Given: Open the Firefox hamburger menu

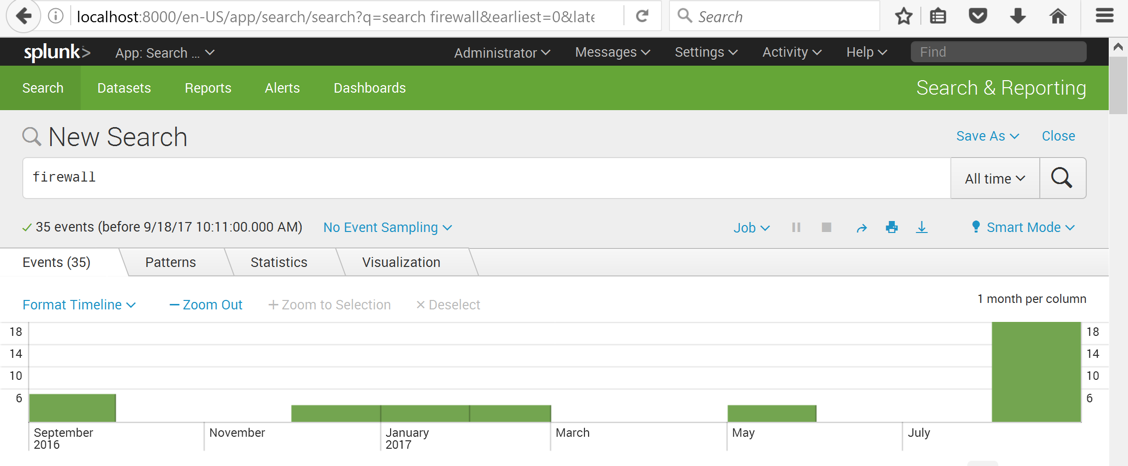Looking at the screenshot, I should click(x=1104, y=16).
